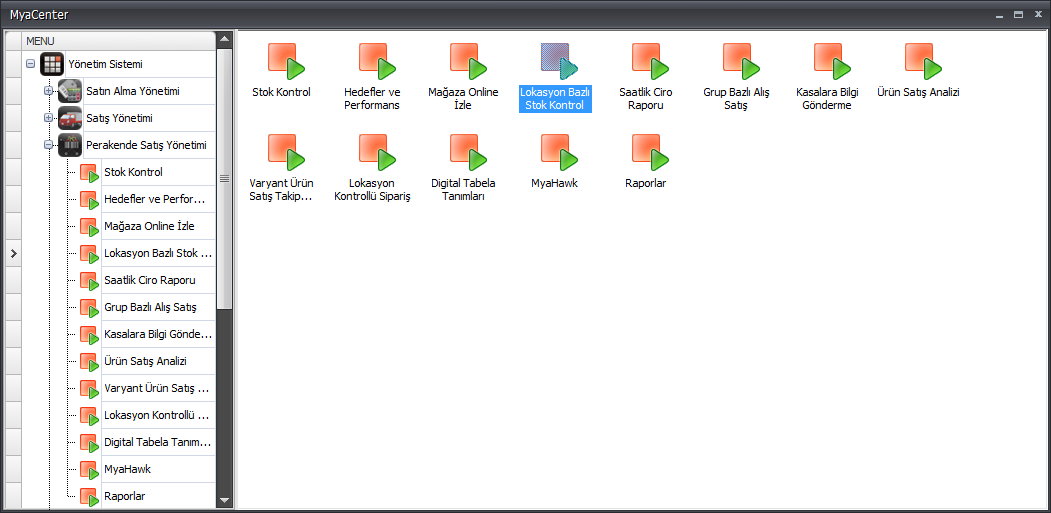Click small icon beside MyaHawk tree row

[89, 469]
